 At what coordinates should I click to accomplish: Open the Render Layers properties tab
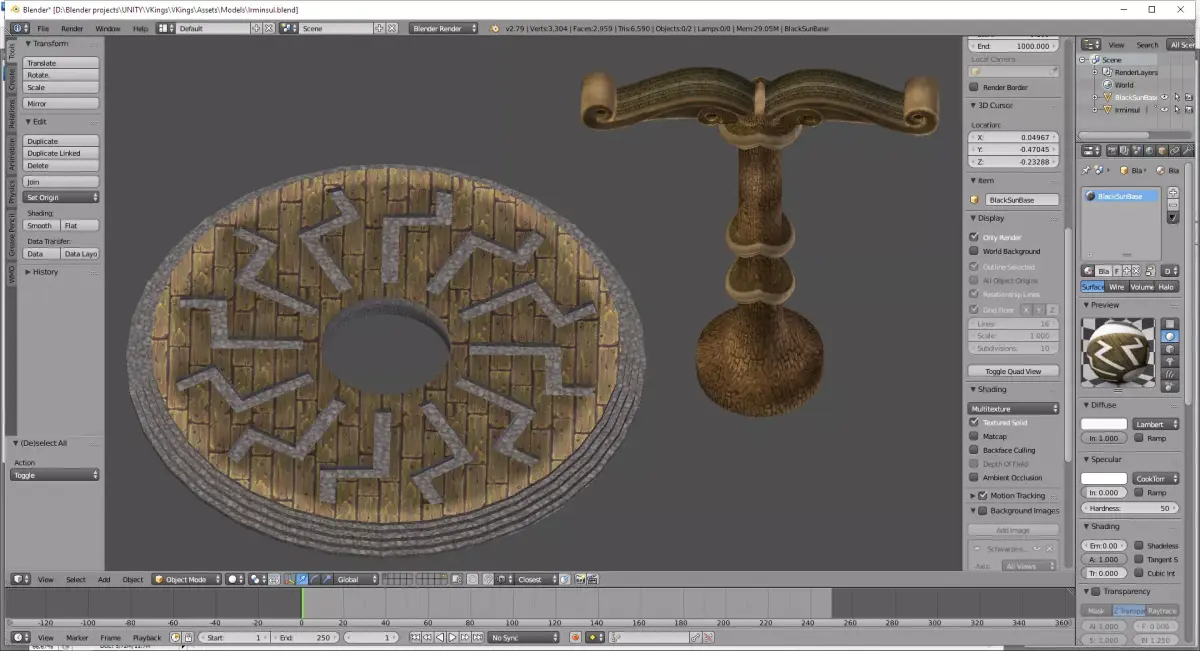(x=1124, y=150)
